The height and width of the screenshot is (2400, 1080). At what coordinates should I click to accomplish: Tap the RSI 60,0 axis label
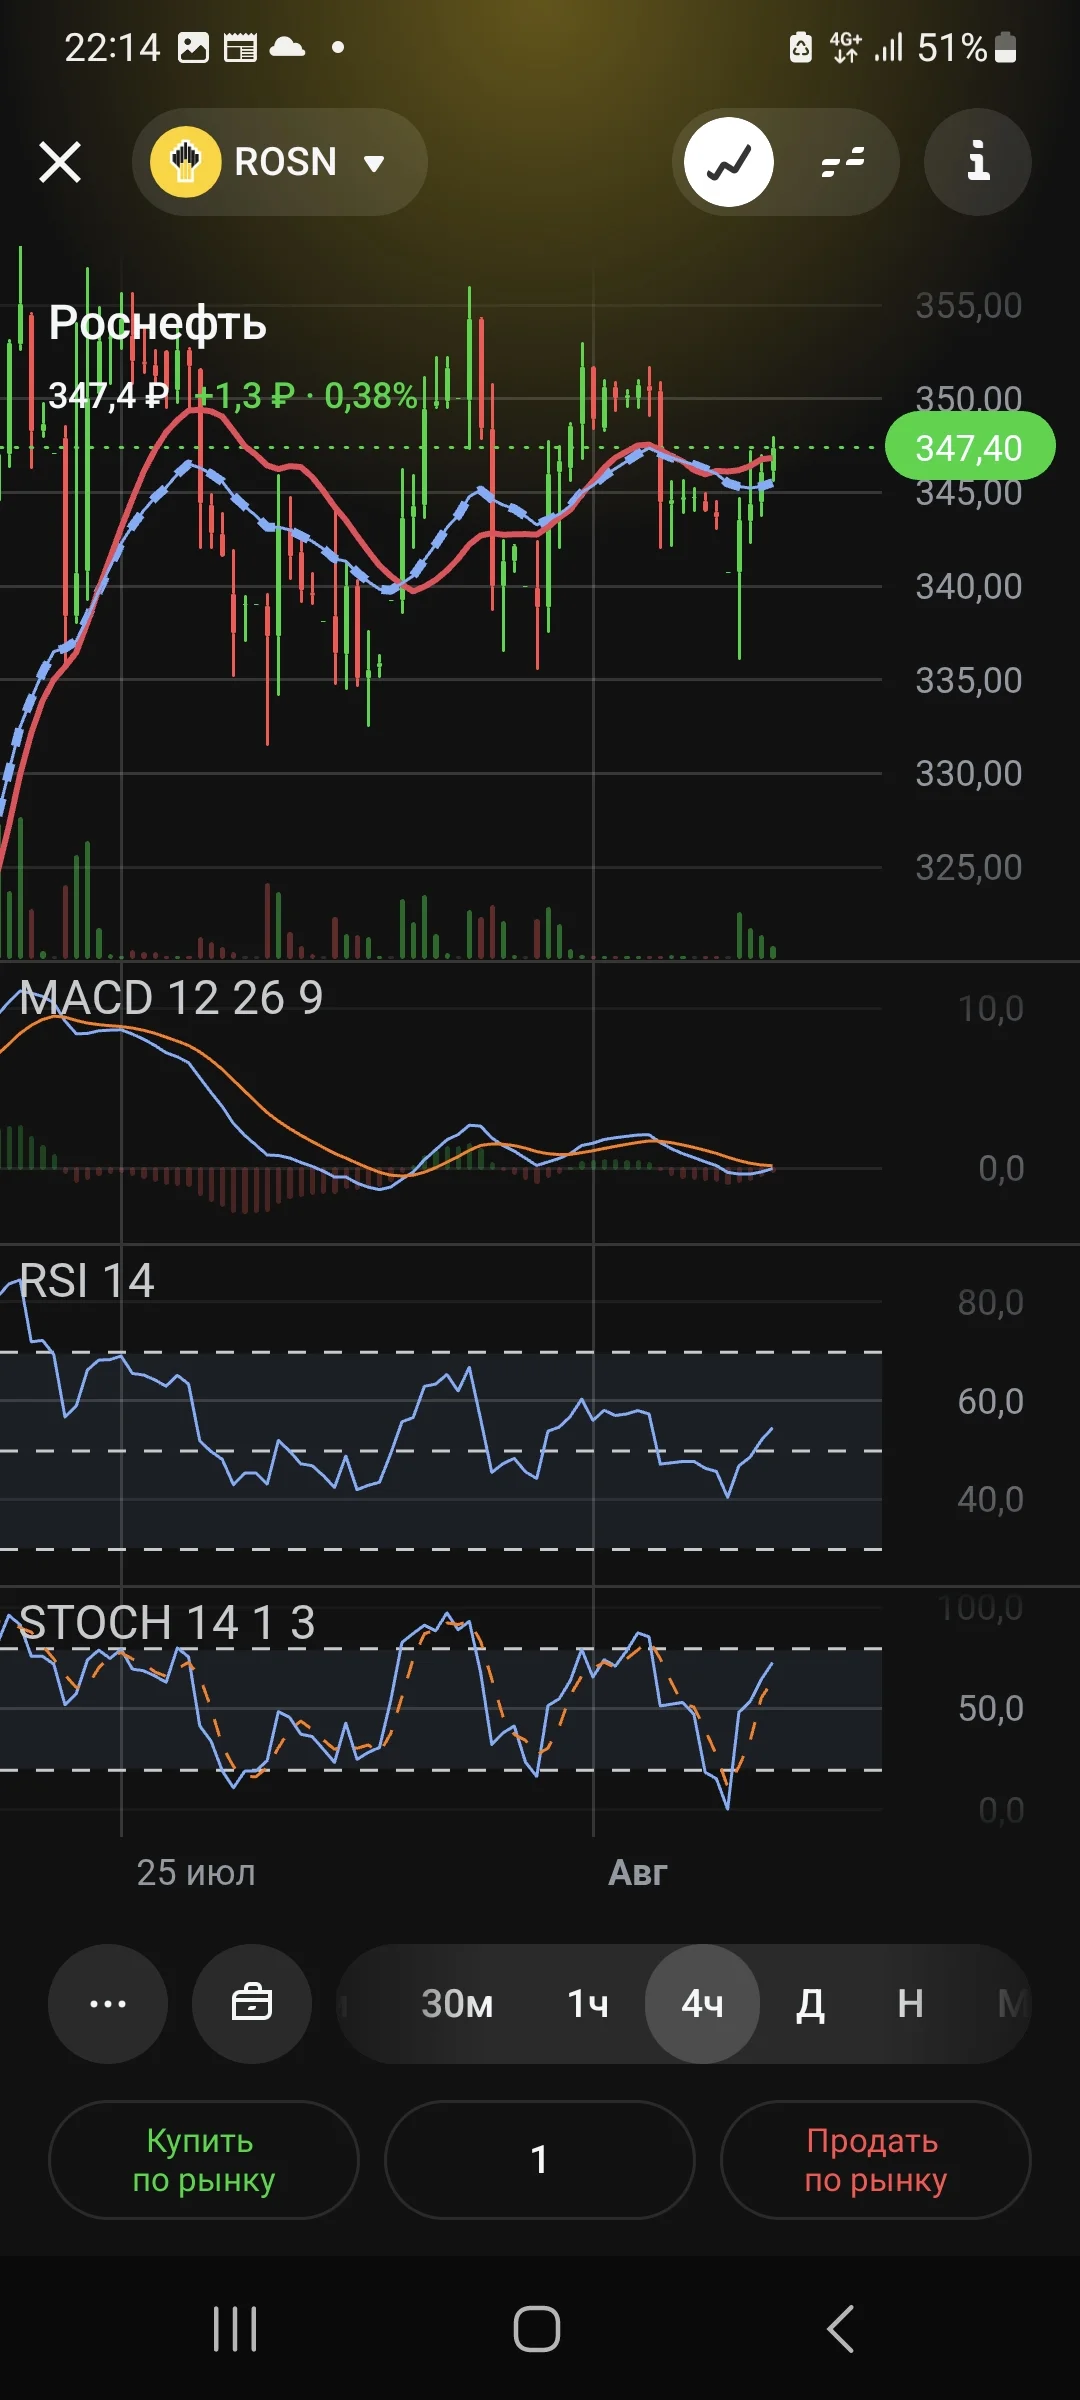991,1401
